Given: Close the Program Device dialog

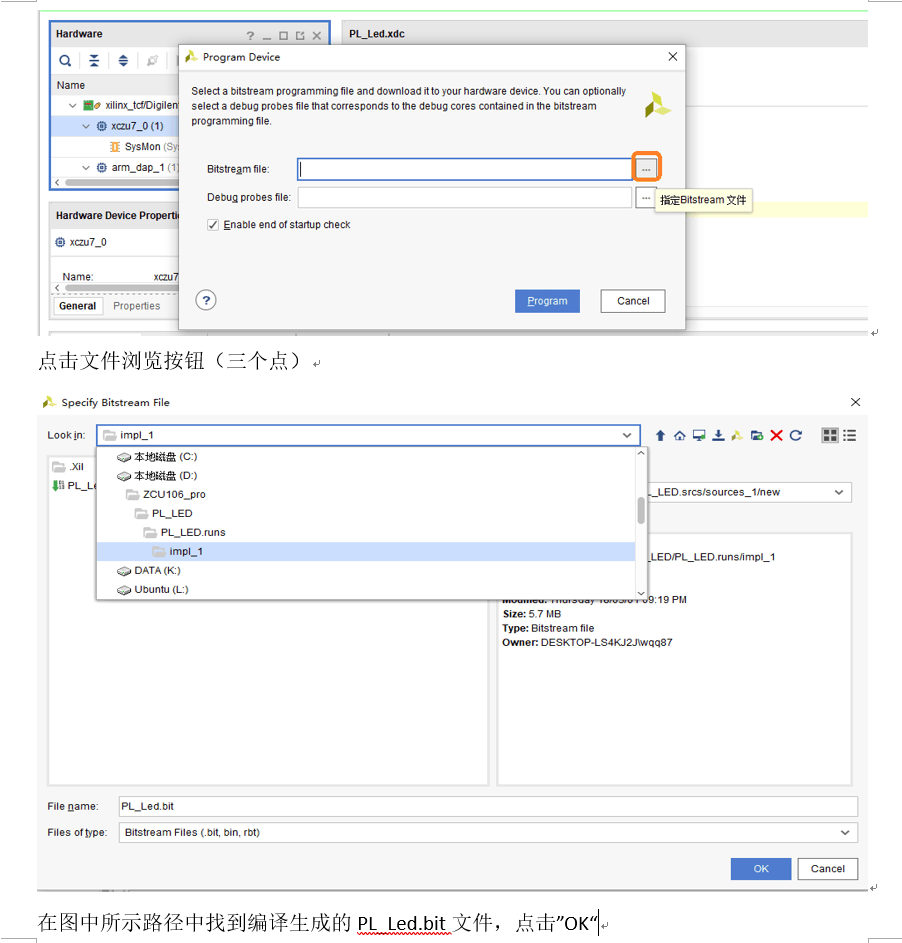Looking at the screenshot, I should click(672, 57).
